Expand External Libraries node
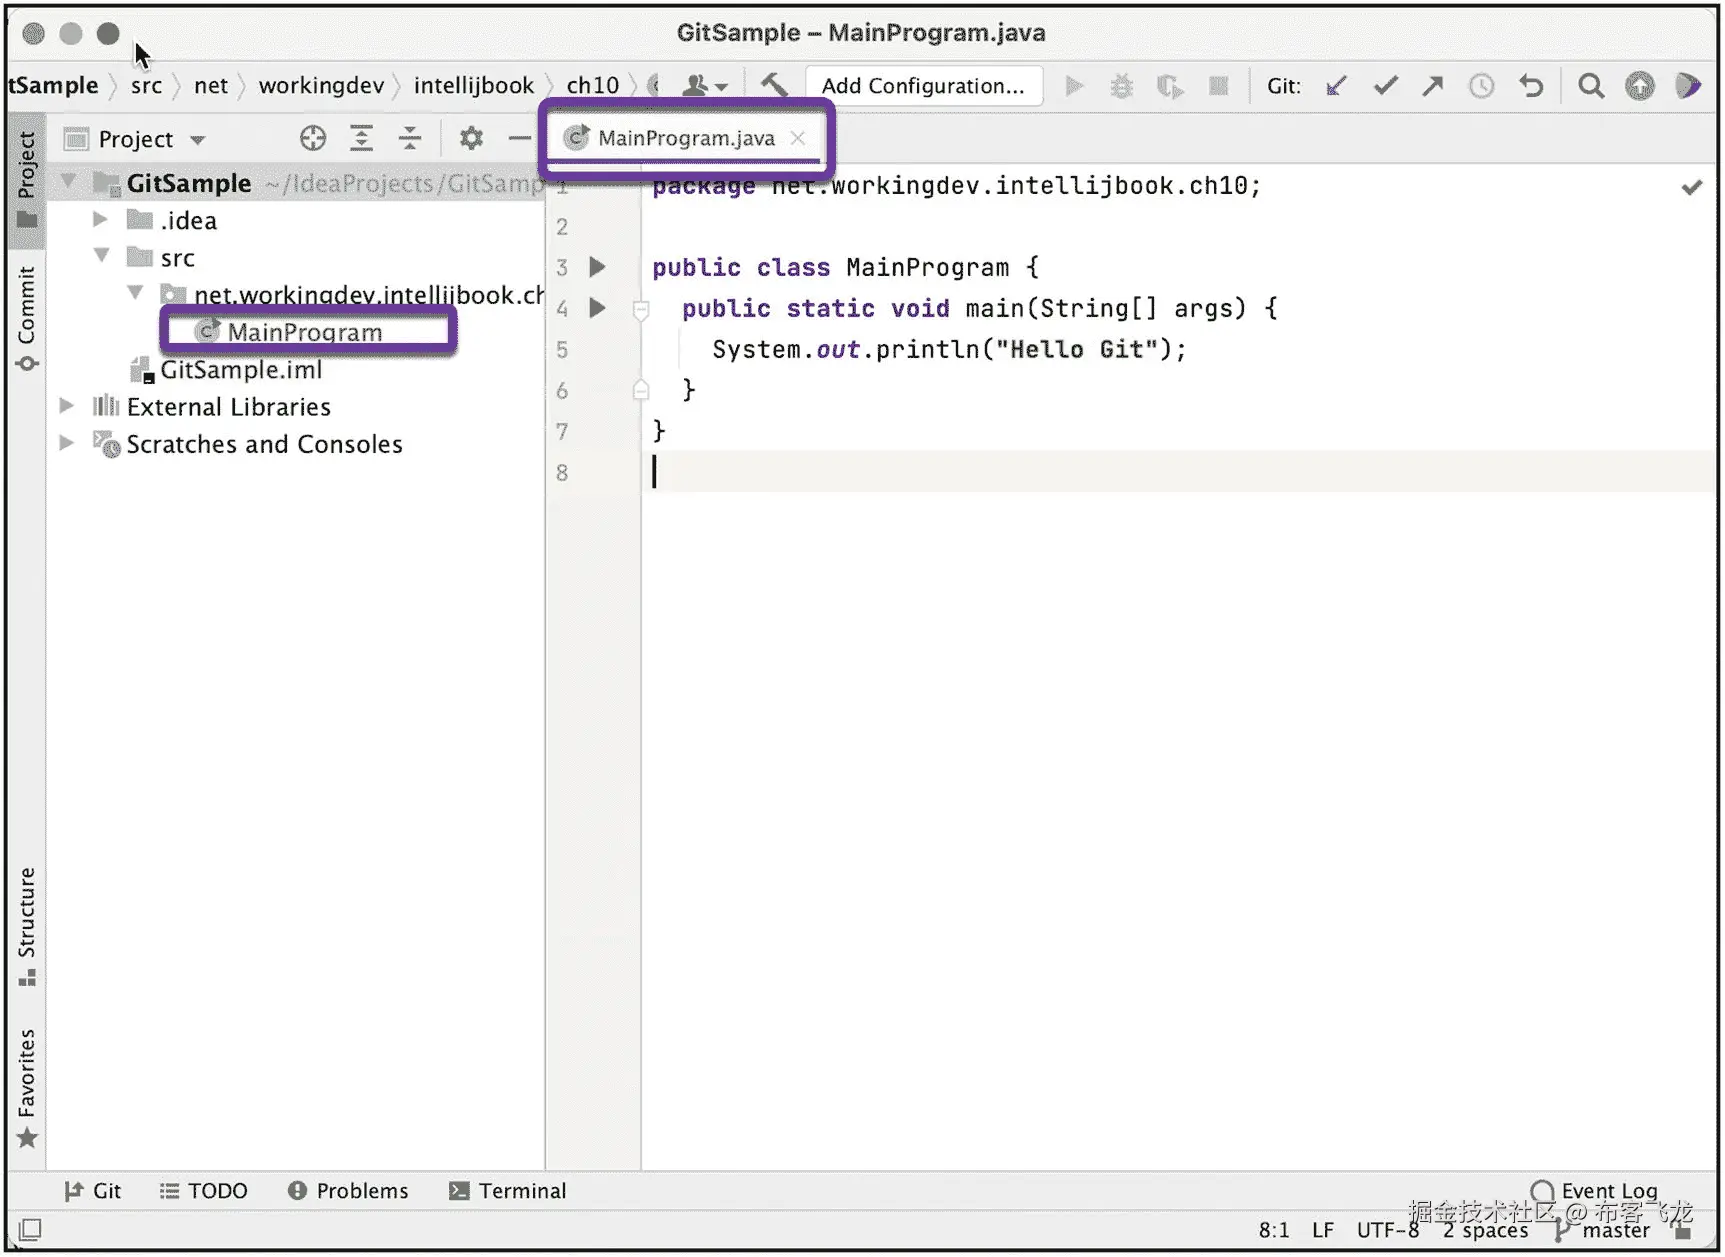Screen dimensions: 1725x1257 click(66, 406)
